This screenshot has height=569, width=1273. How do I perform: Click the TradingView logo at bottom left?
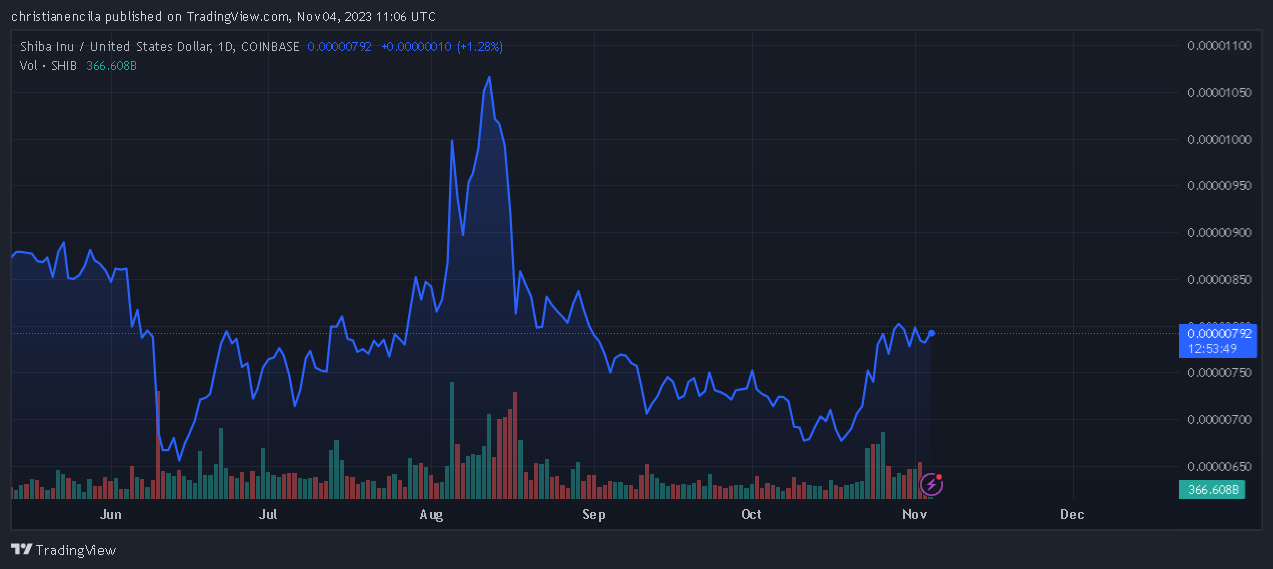click(x=63, y=550)
